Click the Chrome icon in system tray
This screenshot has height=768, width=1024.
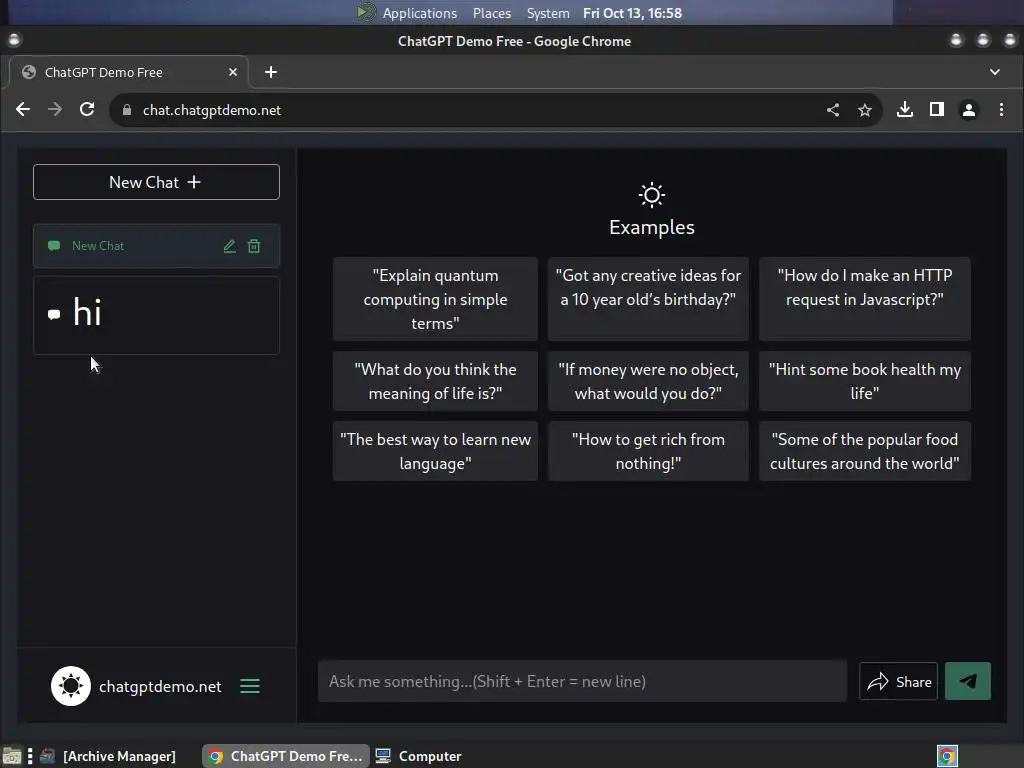pyautogui.click(x=947, y=756)
